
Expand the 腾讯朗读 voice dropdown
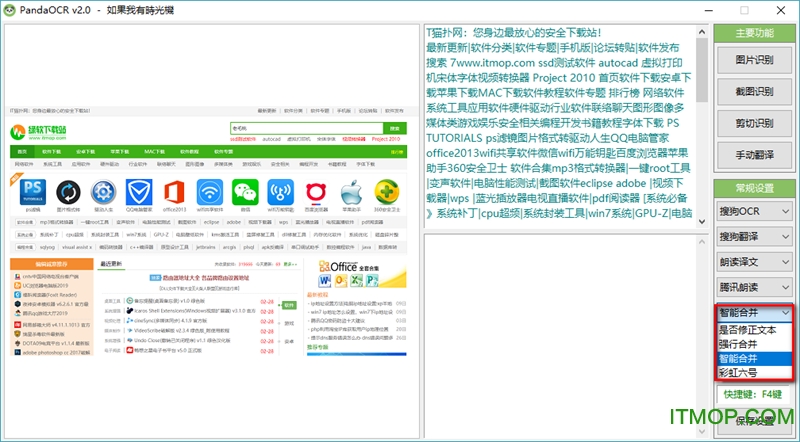754,287
